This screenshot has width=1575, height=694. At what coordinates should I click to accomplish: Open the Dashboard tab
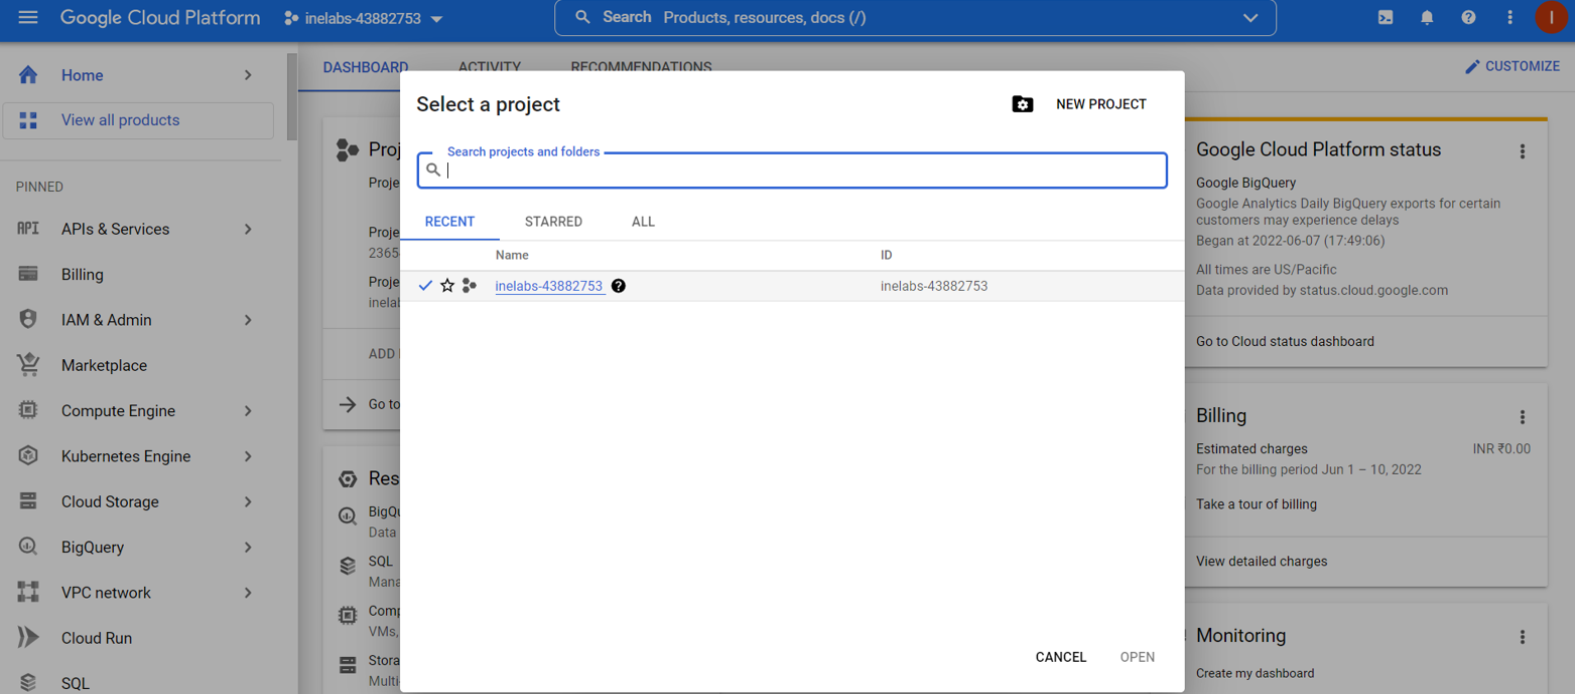click(x=365, y=67)
